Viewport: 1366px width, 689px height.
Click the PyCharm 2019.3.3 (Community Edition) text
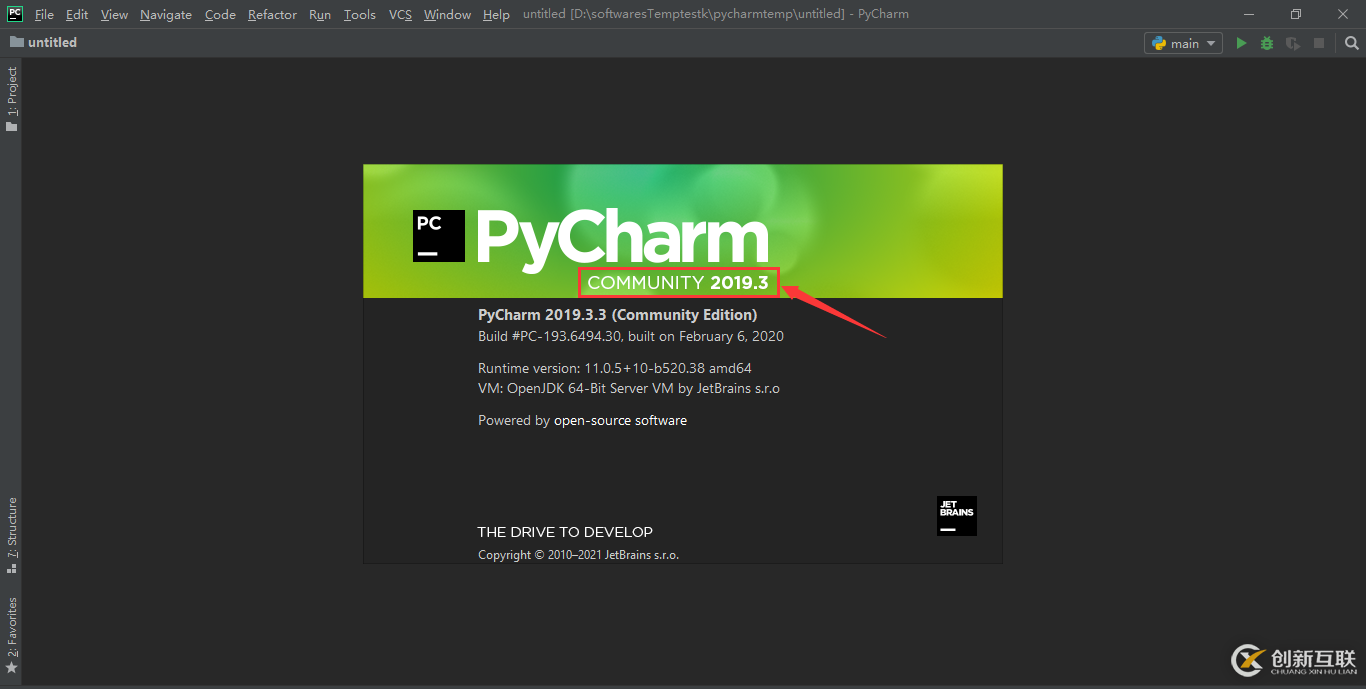point(618,315)
